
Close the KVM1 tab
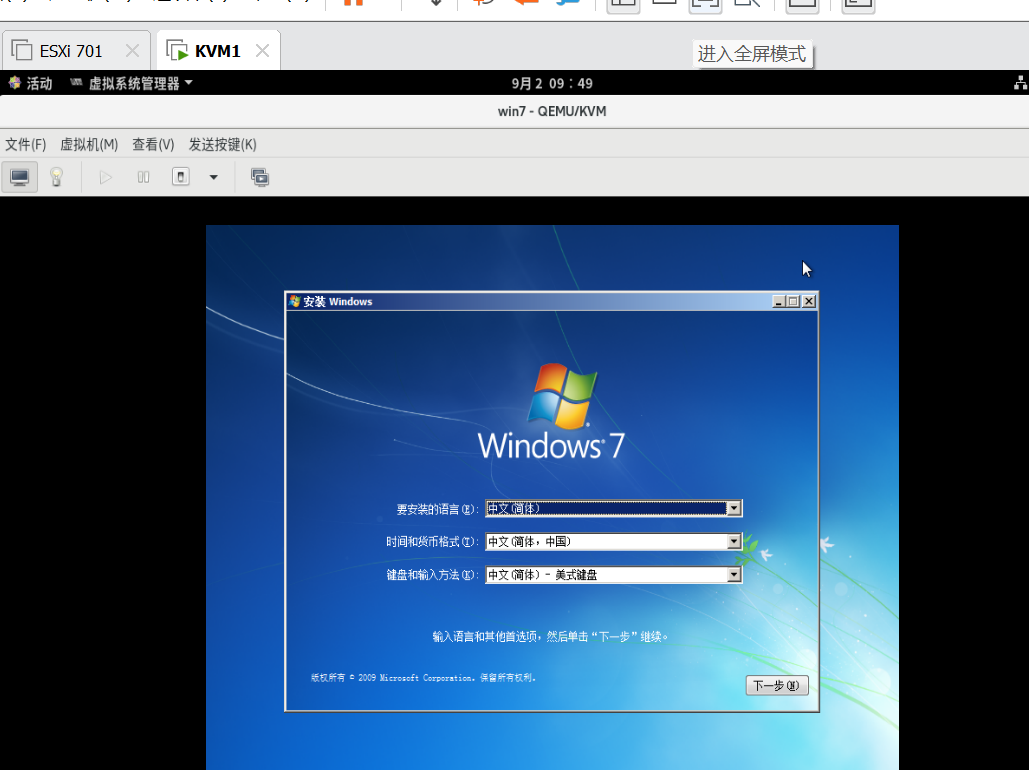[262, 51]
